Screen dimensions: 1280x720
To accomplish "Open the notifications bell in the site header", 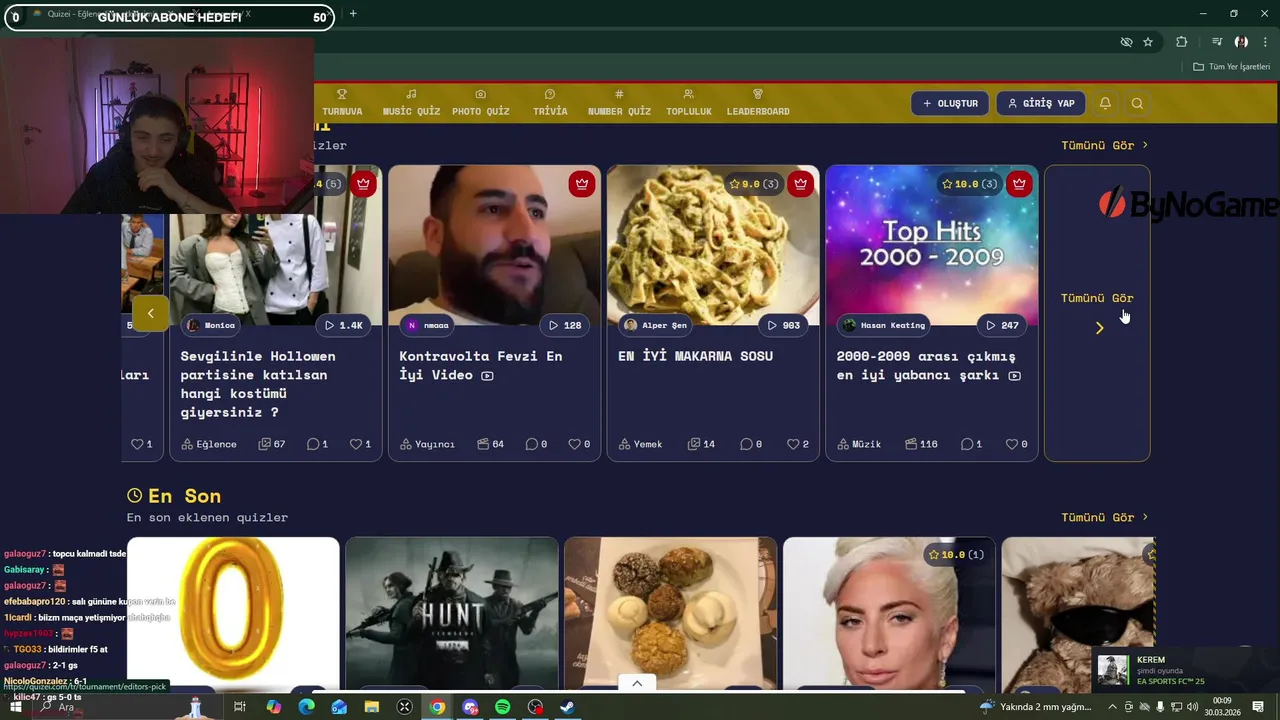I will [x=1105, y=103].
